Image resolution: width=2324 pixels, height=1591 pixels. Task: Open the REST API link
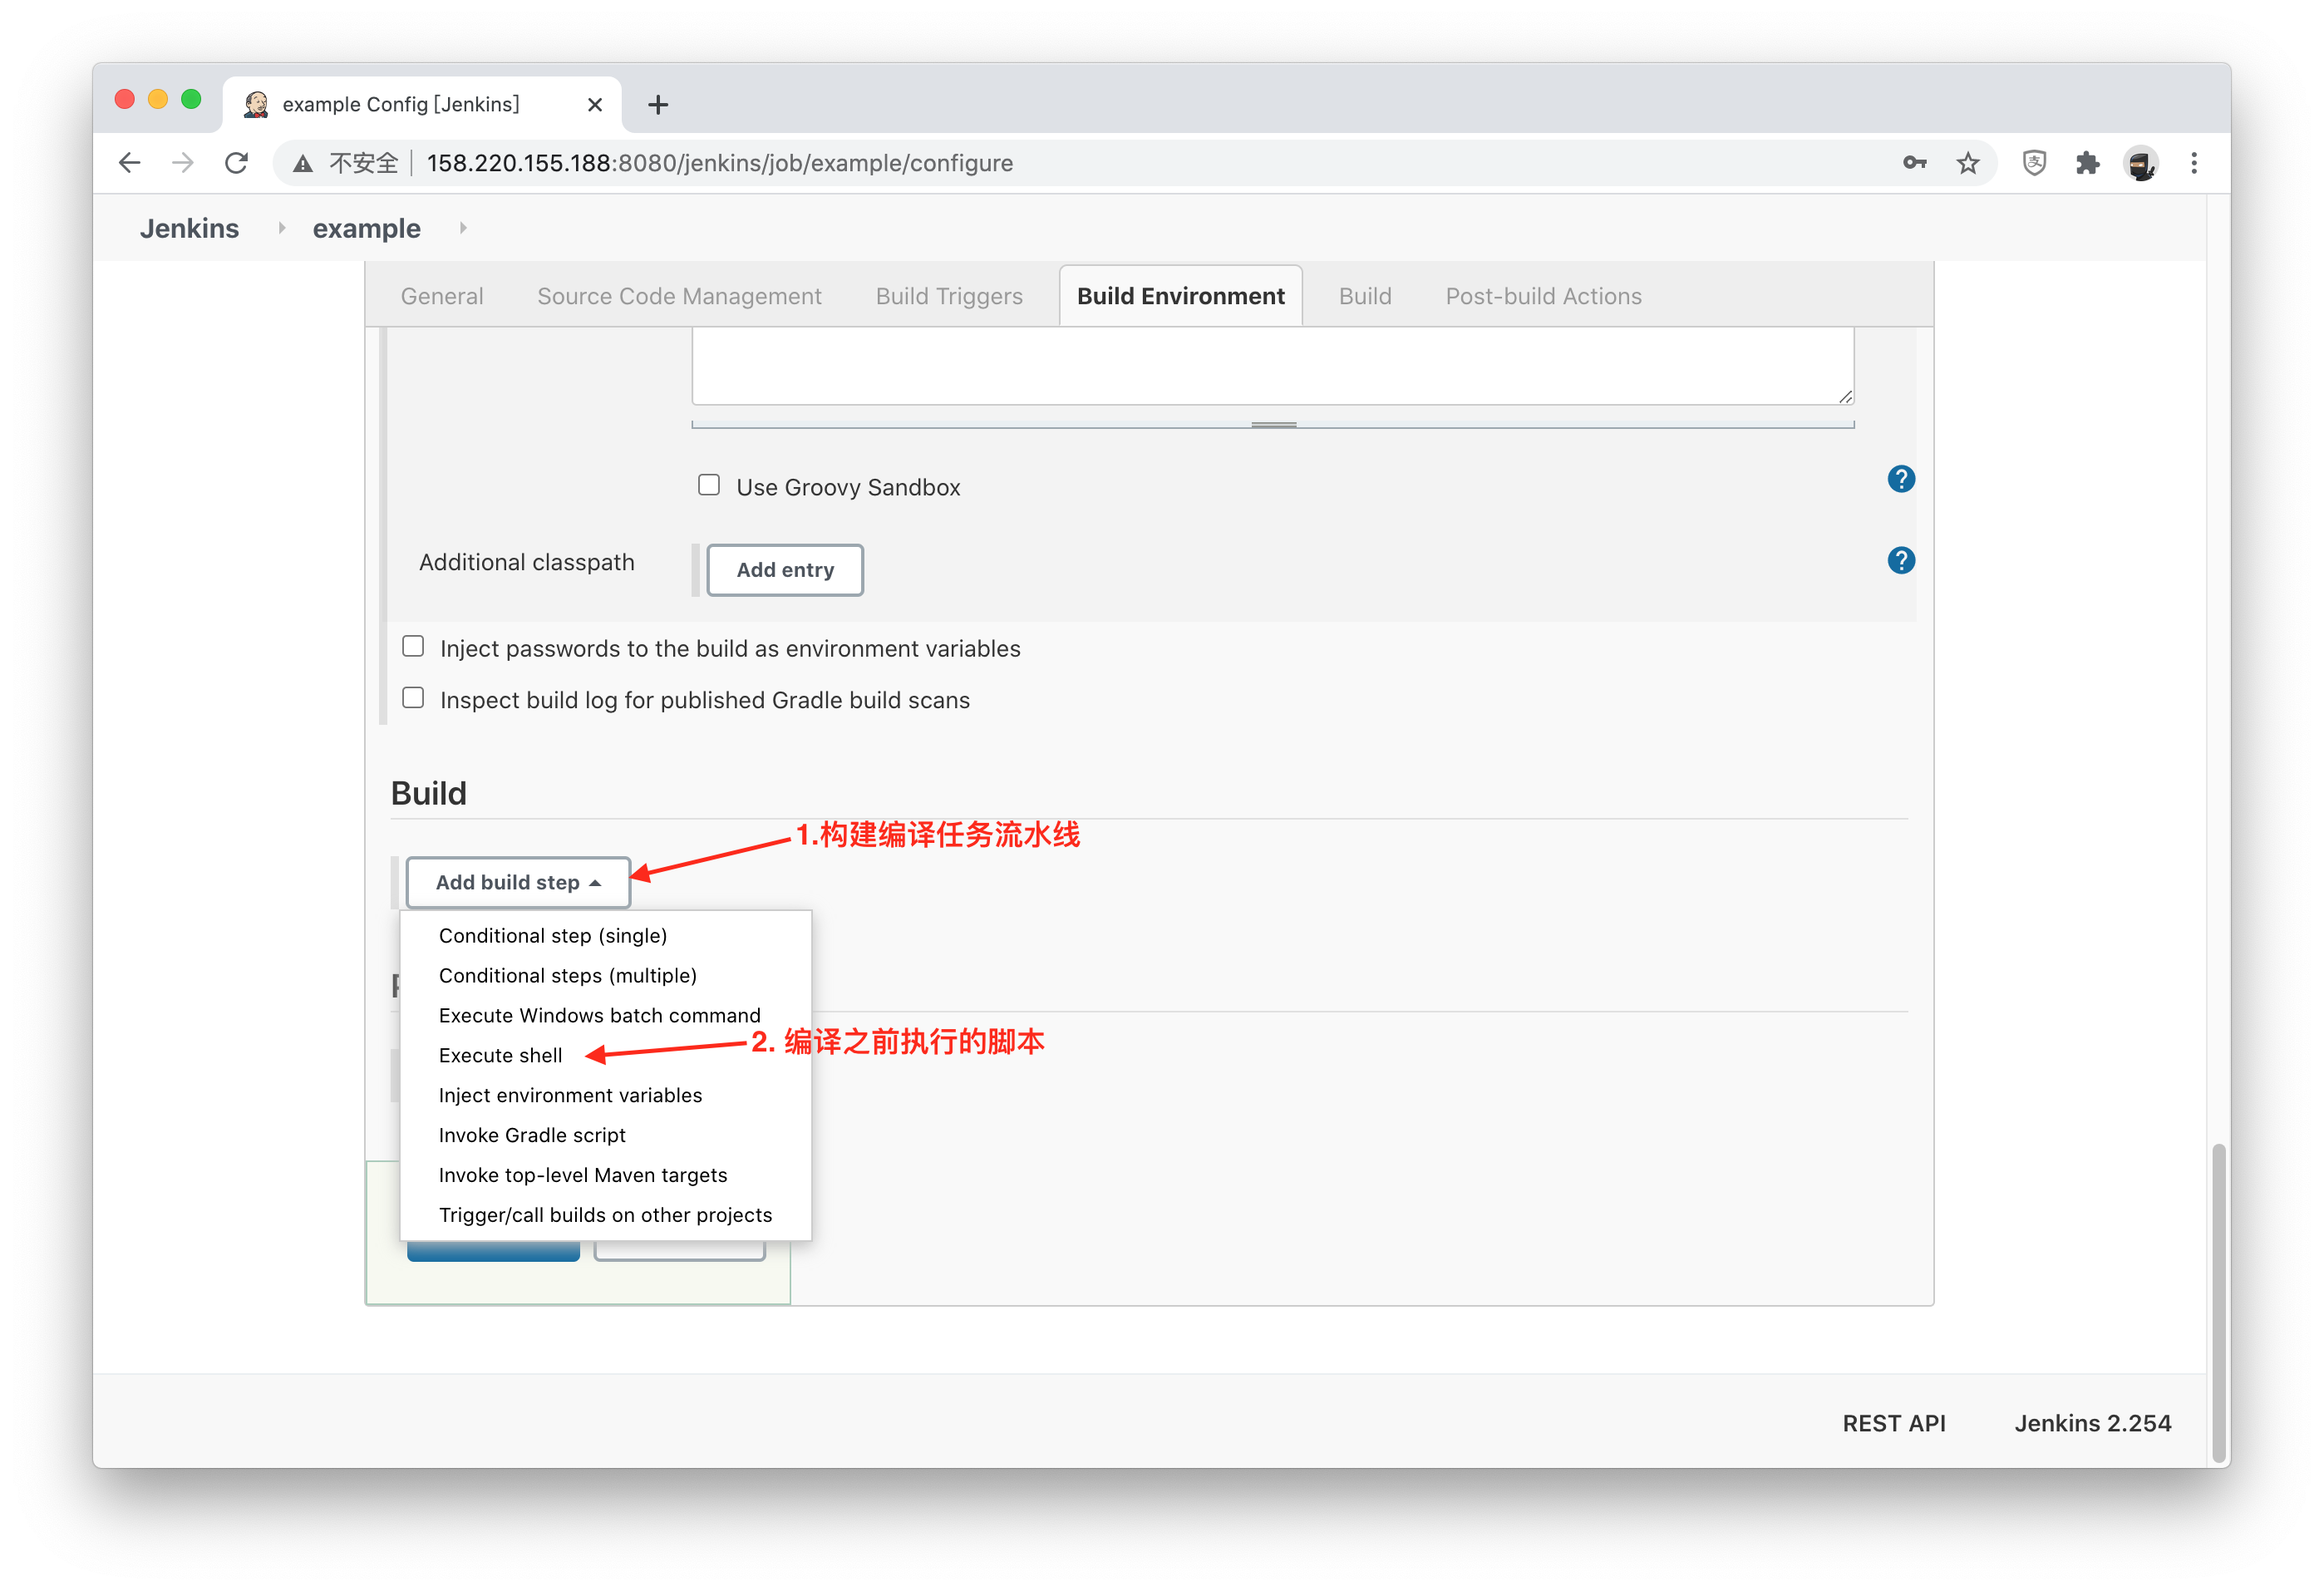click(x=1894, y=1423)
